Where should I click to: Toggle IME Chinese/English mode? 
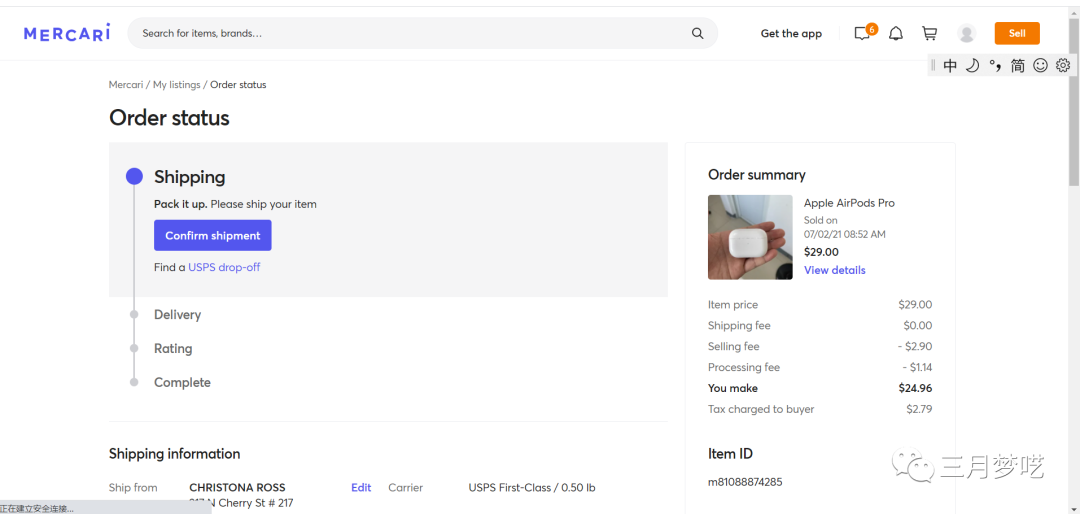click(950, 65)
